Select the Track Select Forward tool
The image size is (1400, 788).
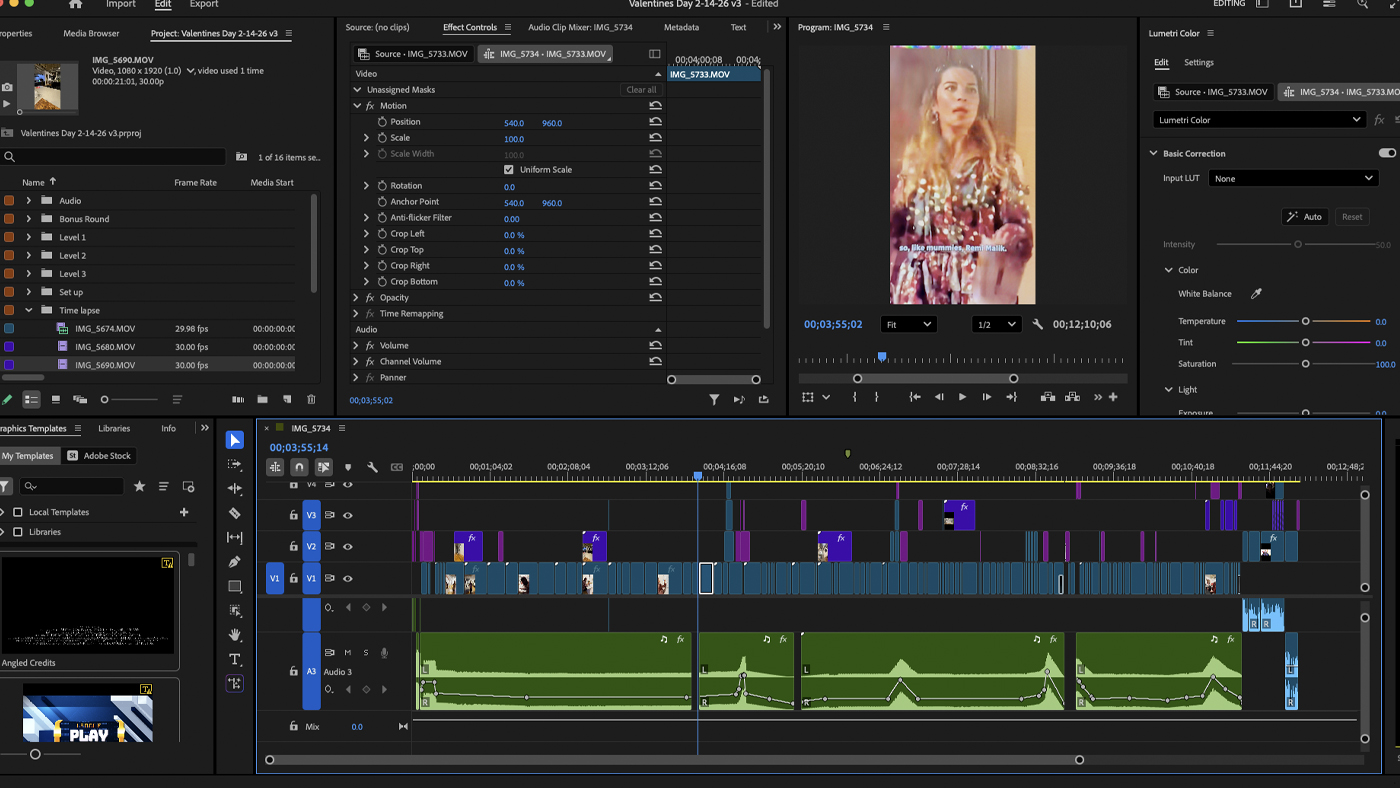235,464
